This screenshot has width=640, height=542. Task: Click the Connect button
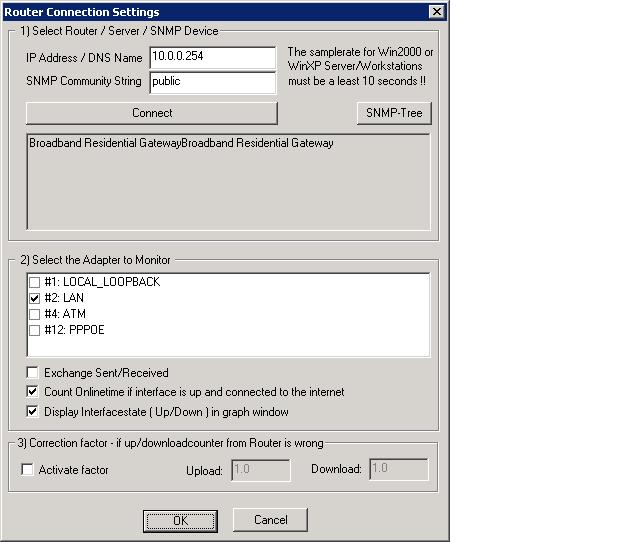pyautogui.click(x=152, y=113)
